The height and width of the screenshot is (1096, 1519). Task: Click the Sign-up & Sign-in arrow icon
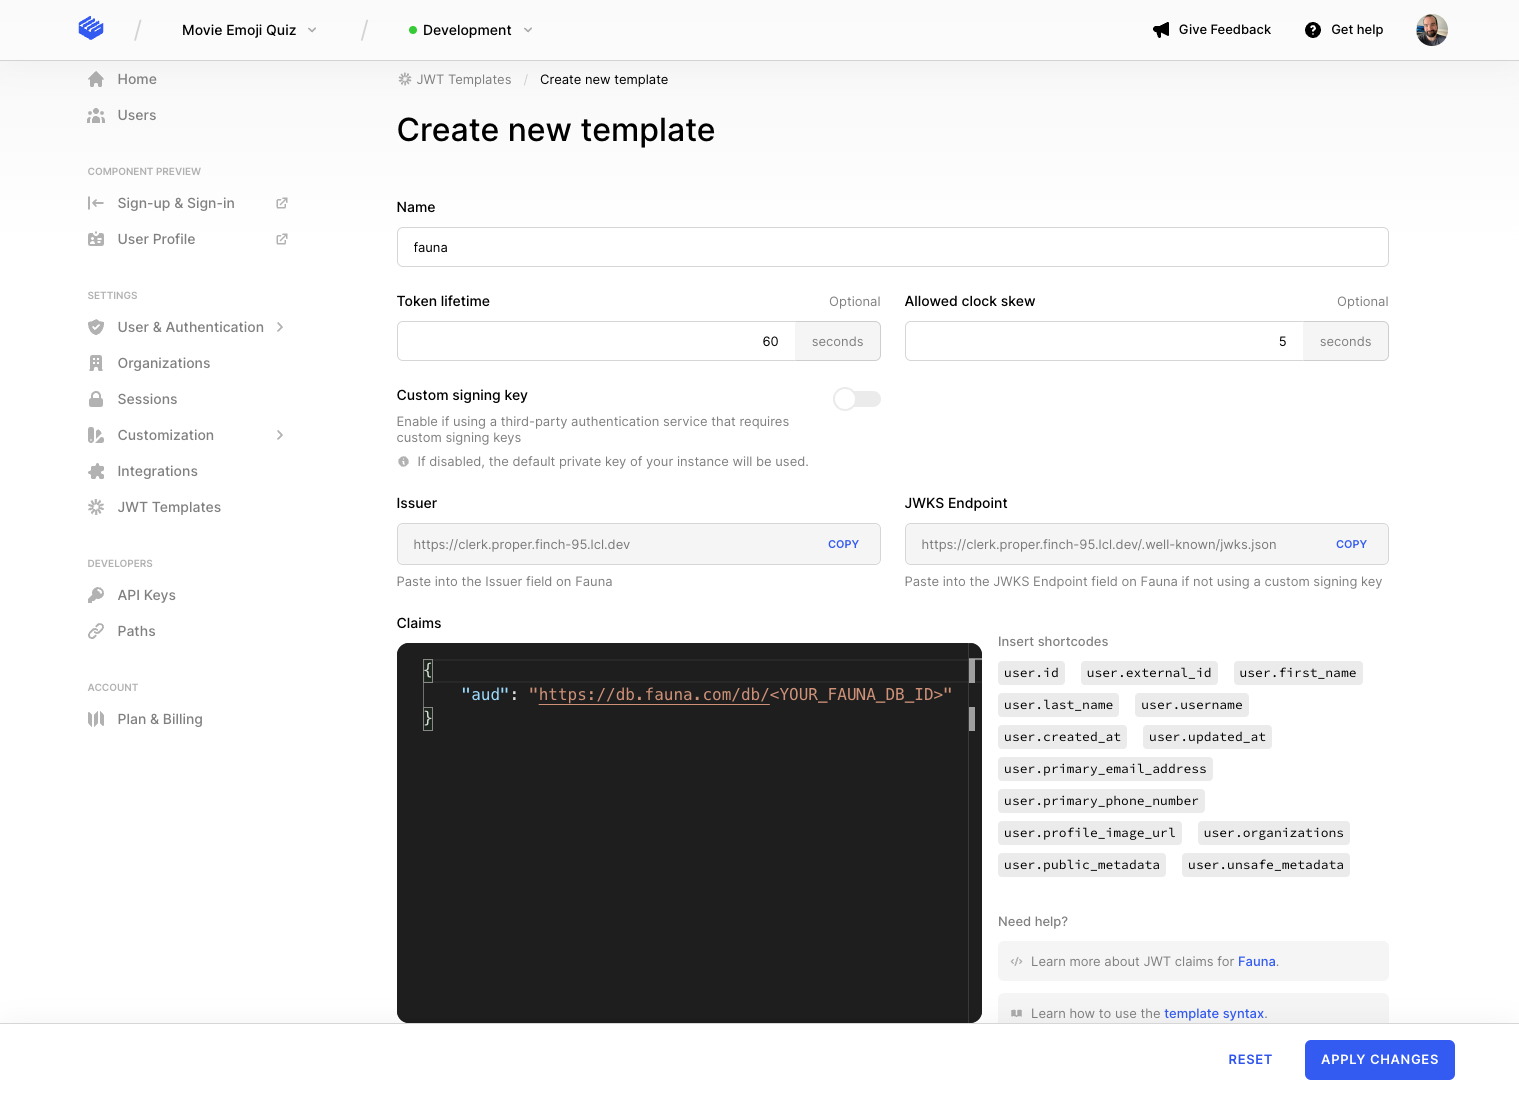click(96, 203)
